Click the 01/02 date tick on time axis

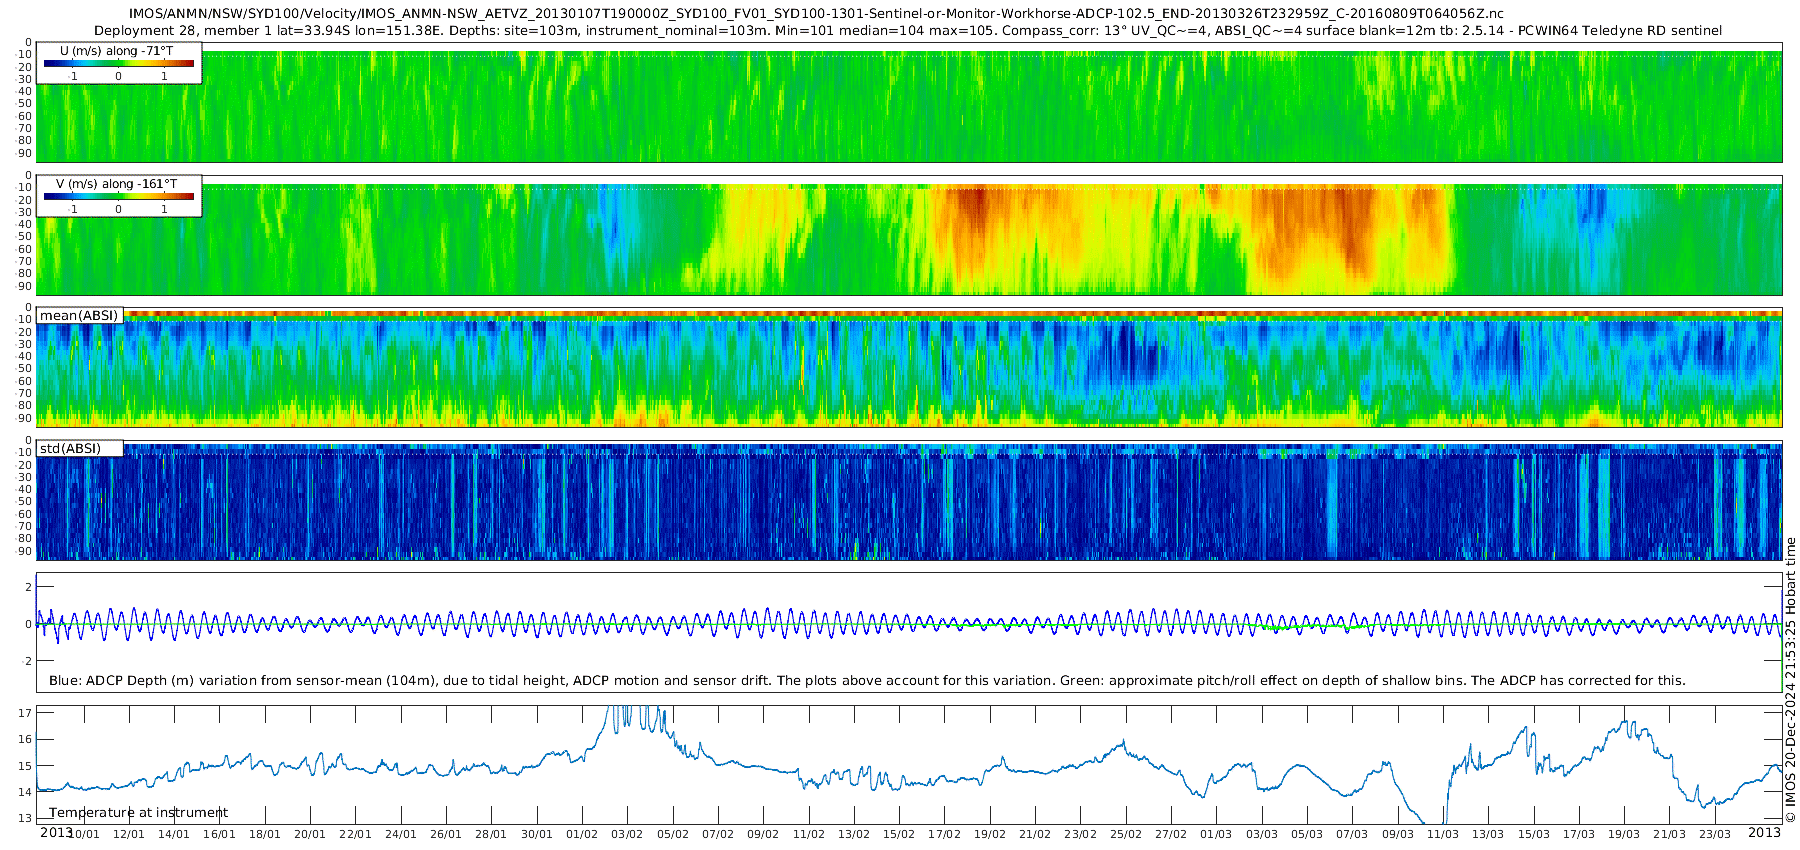[x=582, y=834]
